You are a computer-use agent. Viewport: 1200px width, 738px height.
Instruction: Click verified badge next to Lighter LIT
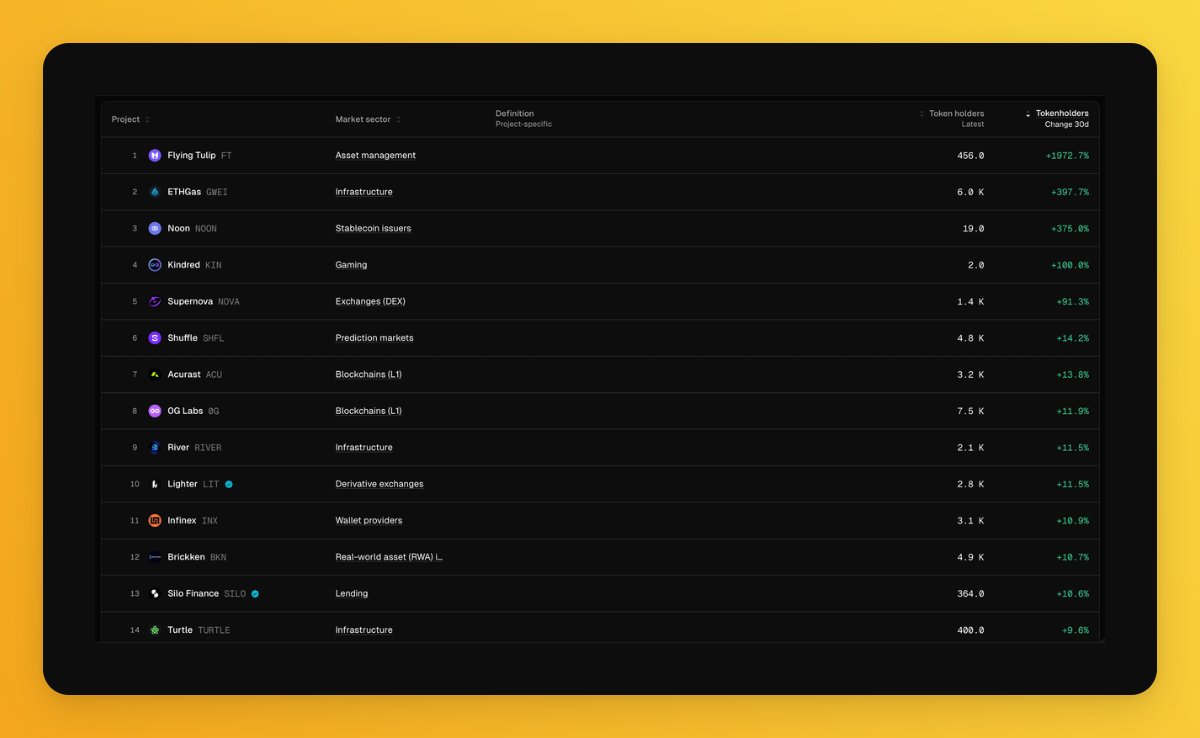(229, 484)
